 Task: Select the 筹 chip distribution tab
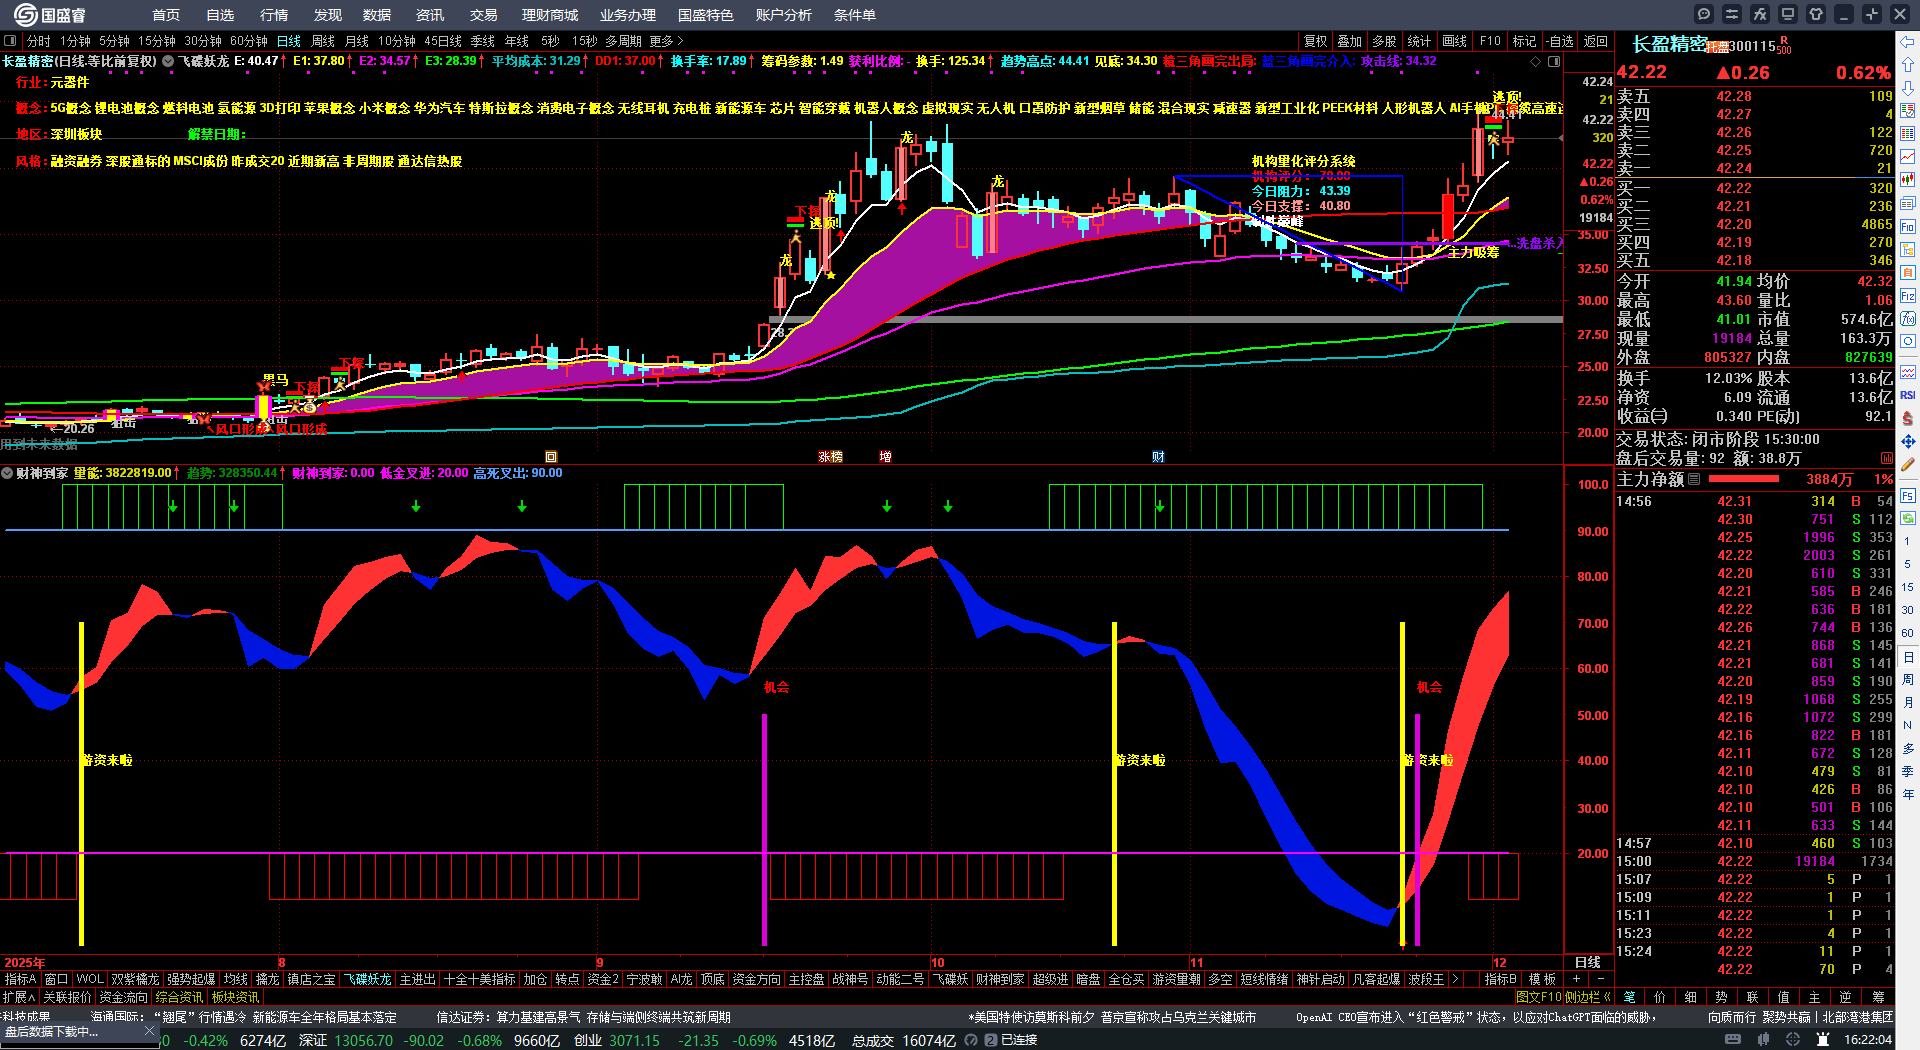(1879, 997)
